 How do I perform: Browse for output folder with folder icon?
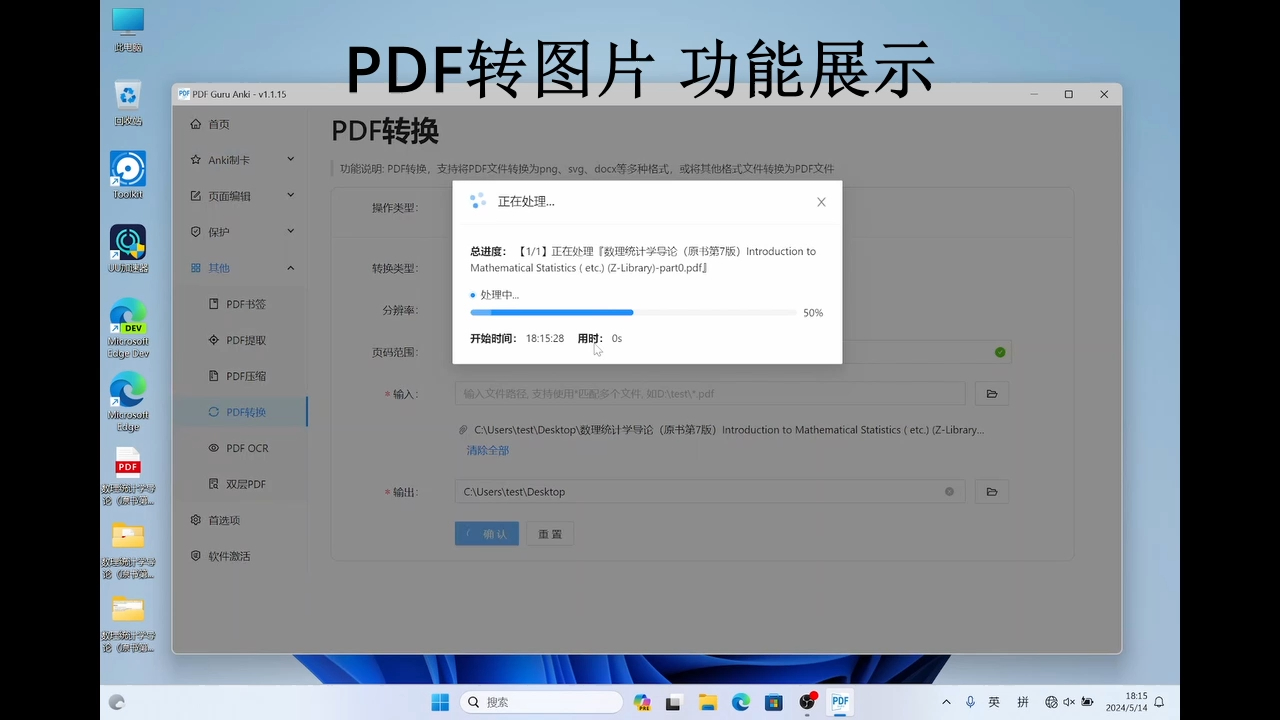(992, 492)
